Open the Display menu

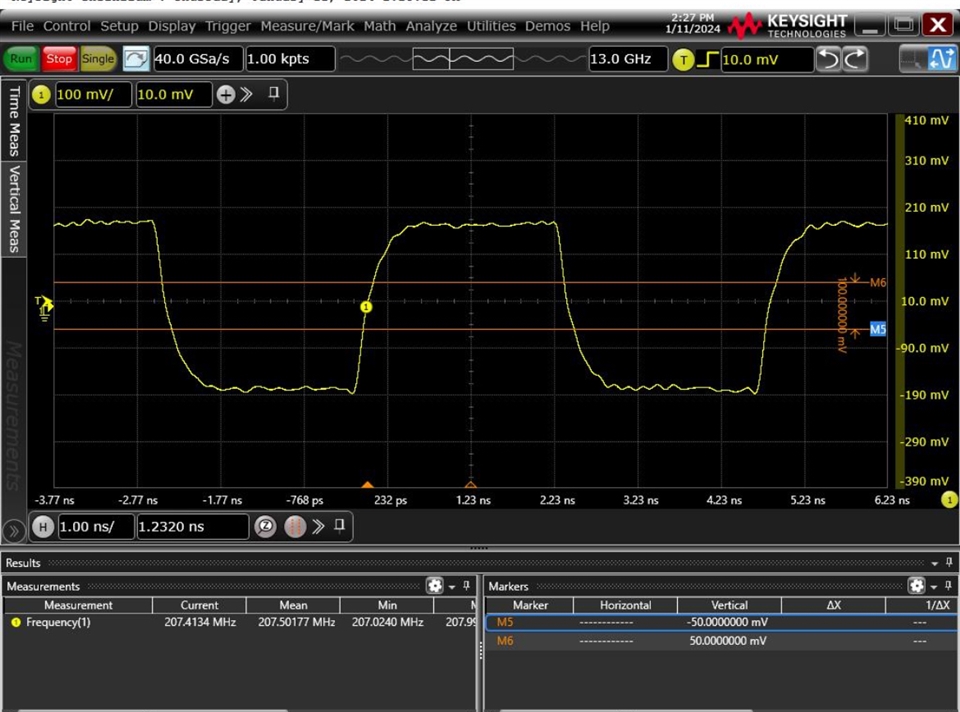tap(172, 26)
